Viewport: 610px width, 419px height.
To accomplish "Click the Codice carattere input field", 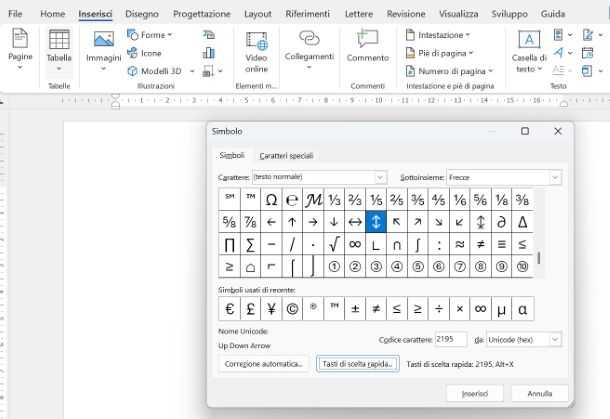I will click(451, 339).
